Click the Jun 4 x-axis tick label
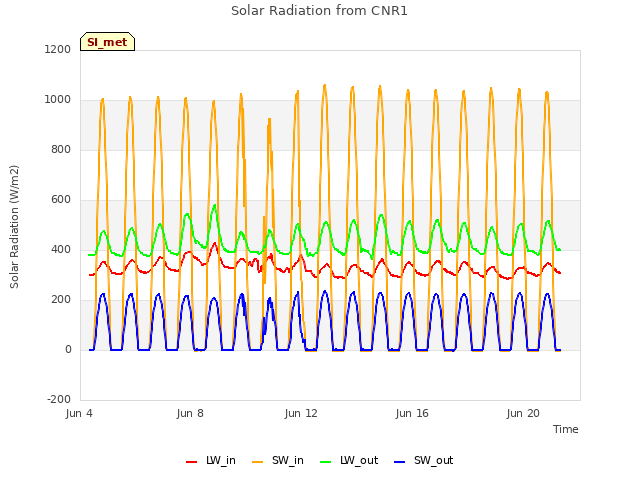Screen dimensions: 640x480 (x=79, y=413)
